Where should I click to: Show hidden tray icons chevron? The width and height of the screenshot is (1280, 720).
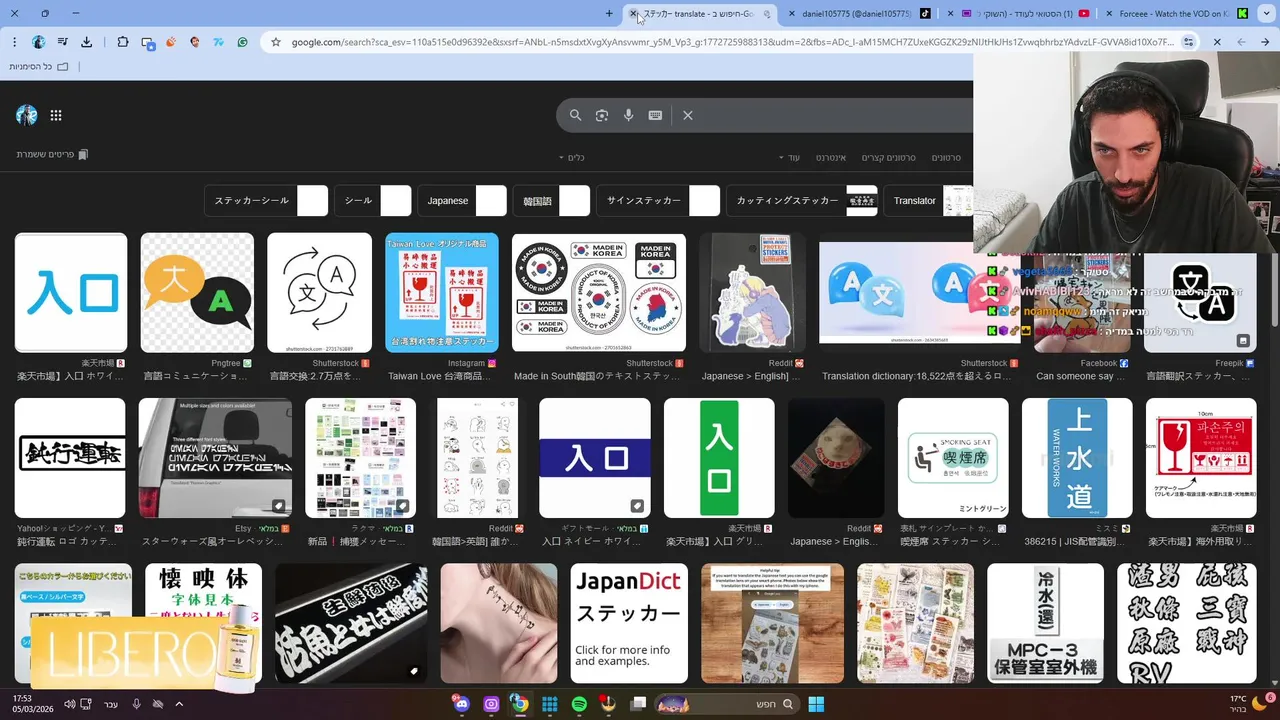tap(179, 704)
